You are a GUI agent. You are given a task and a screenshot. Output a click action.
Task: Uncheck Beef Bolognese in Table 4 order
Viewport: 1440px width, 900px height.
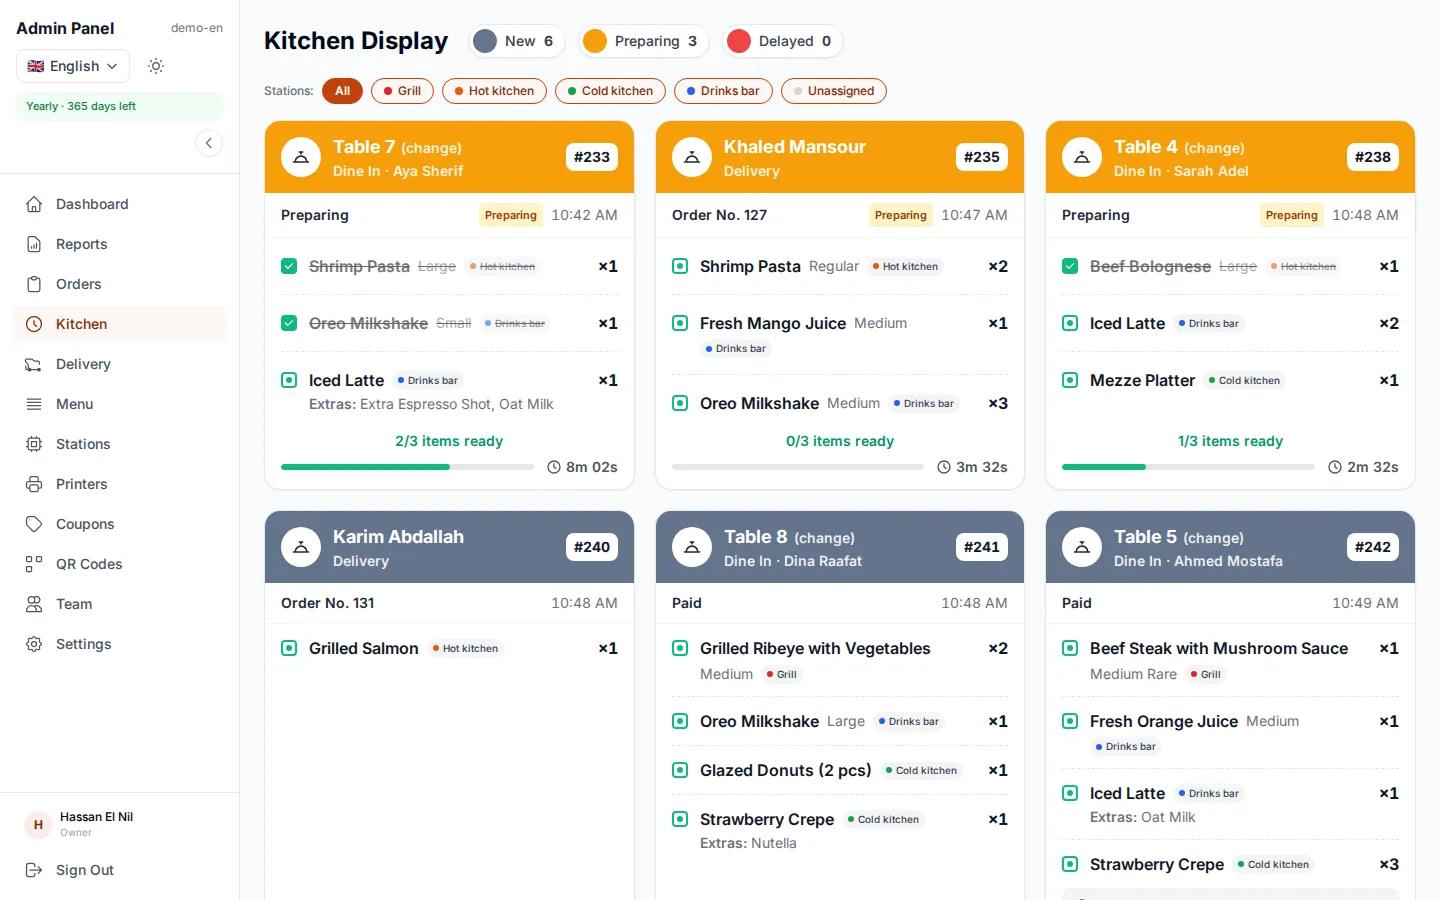pyautogui.click(x=1070, y=266)
